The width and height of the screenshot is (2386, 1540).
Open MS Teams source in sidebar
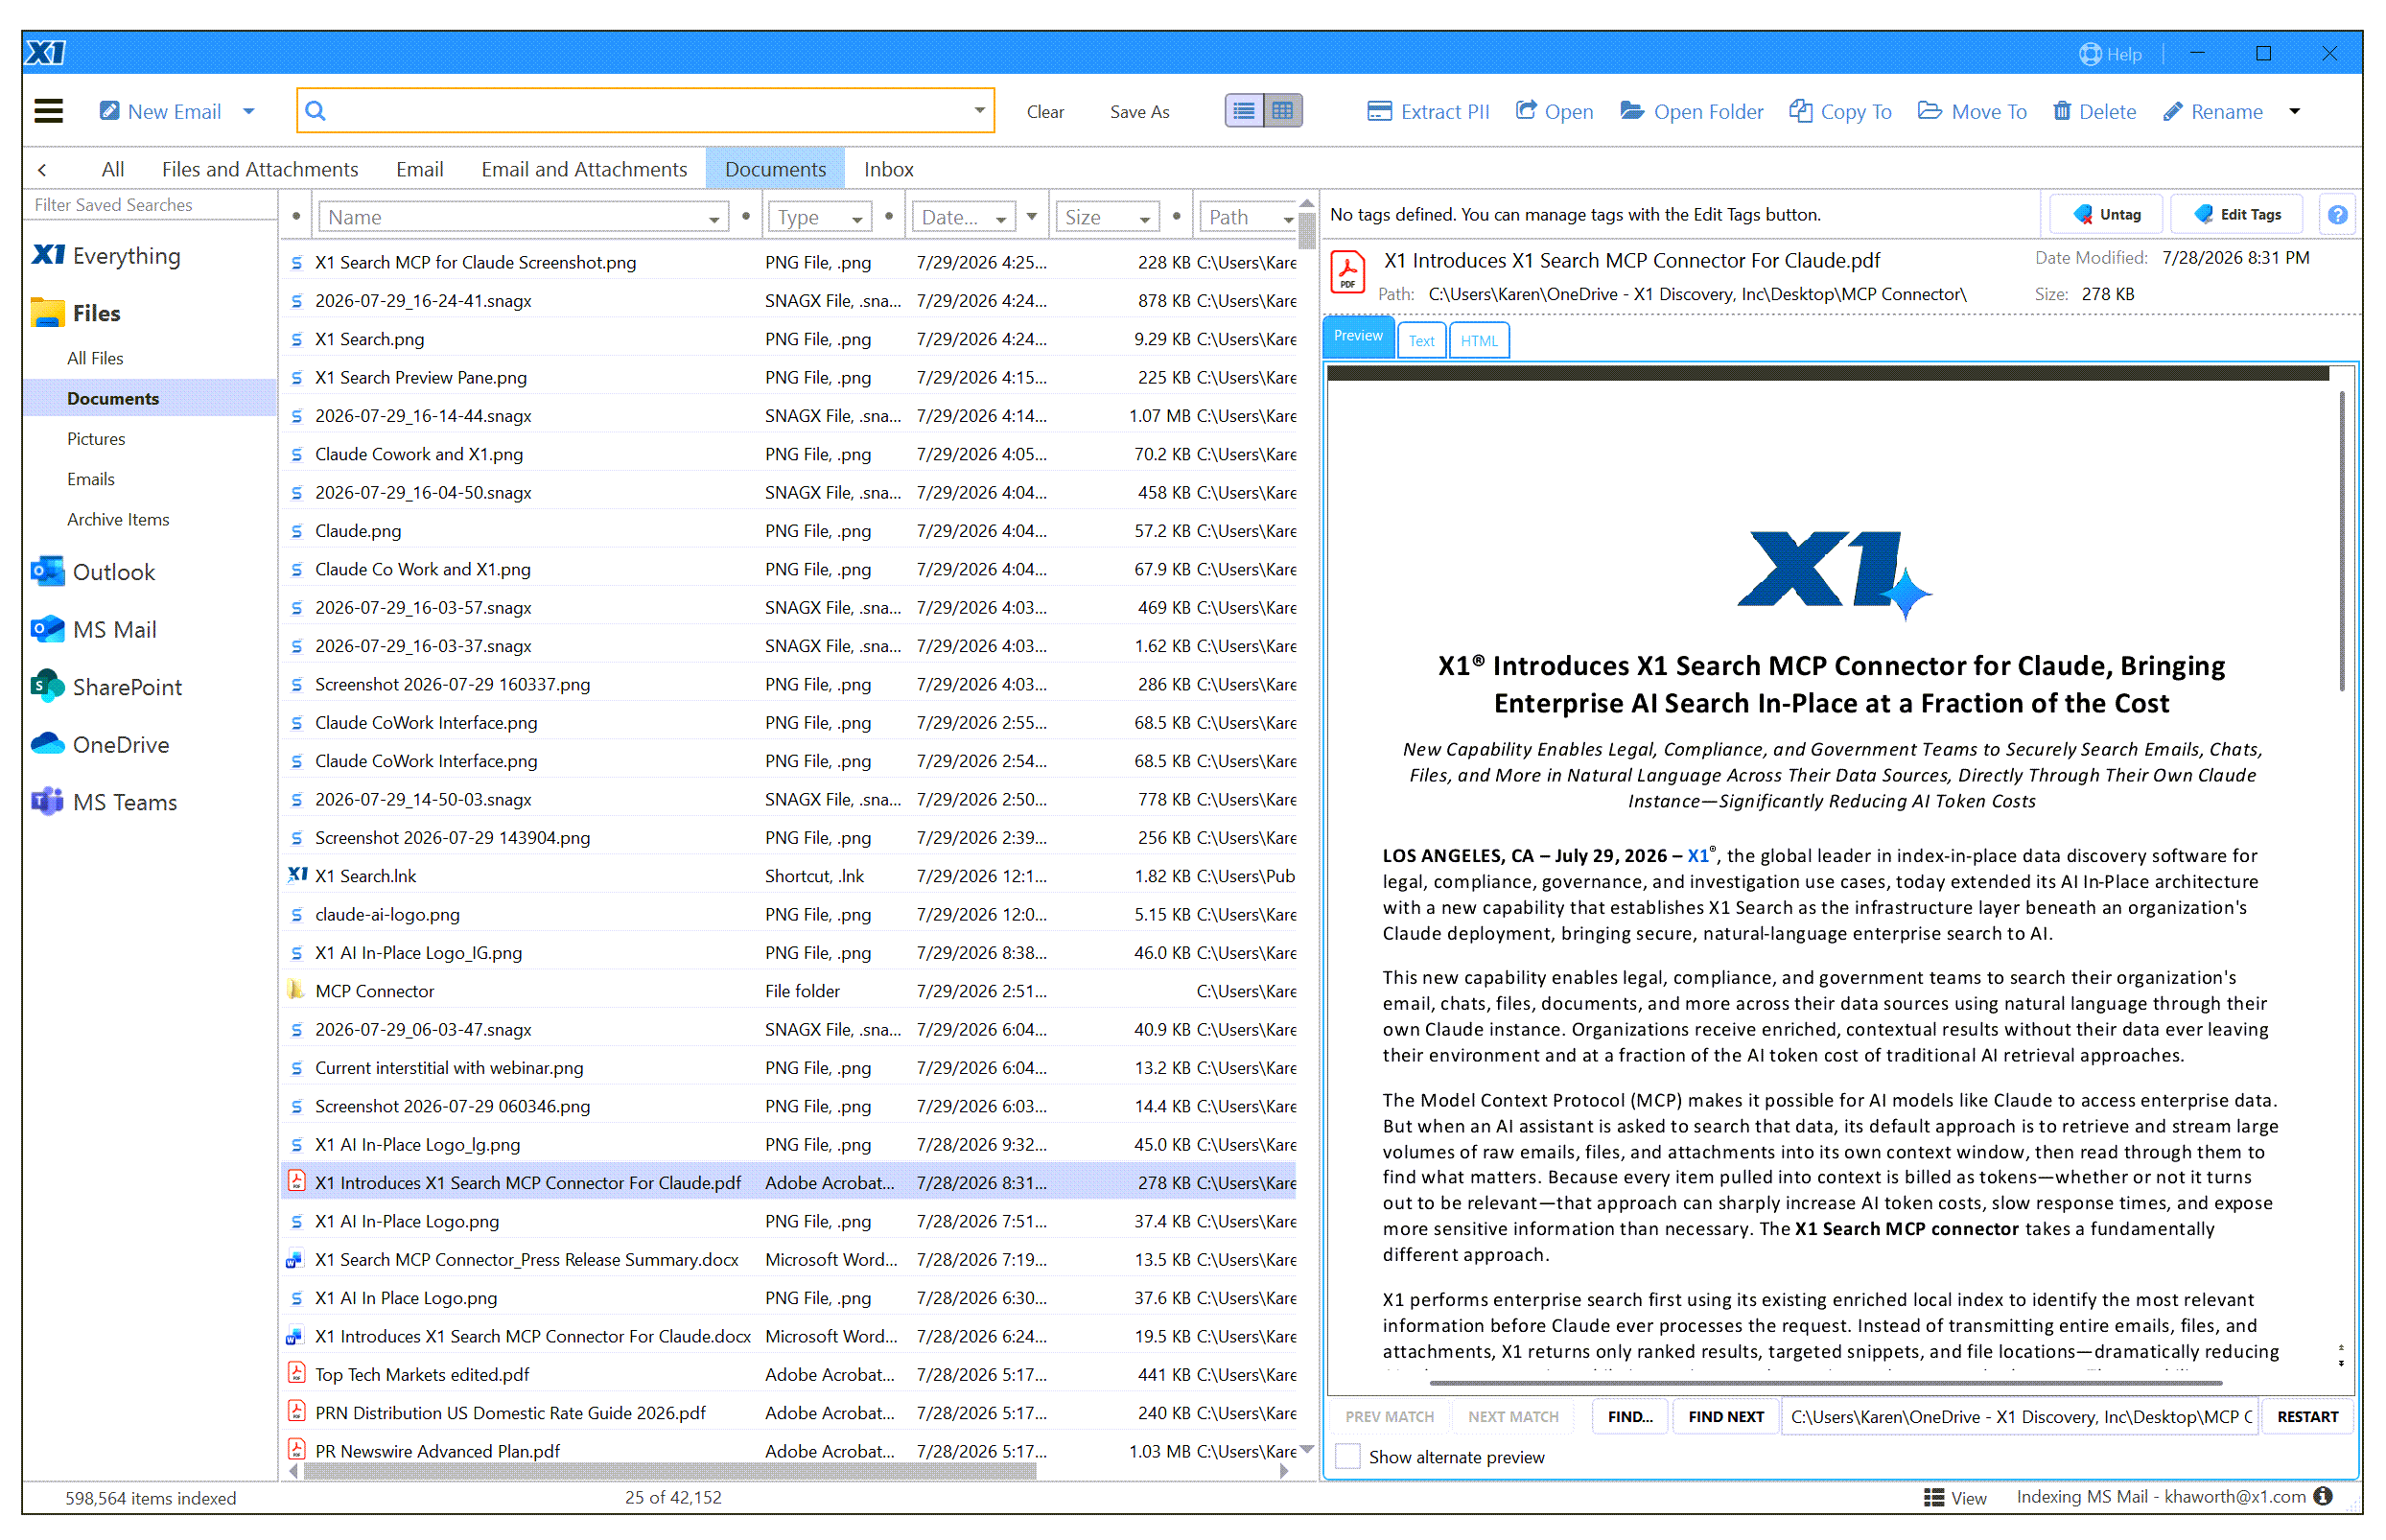click(104, 802)
